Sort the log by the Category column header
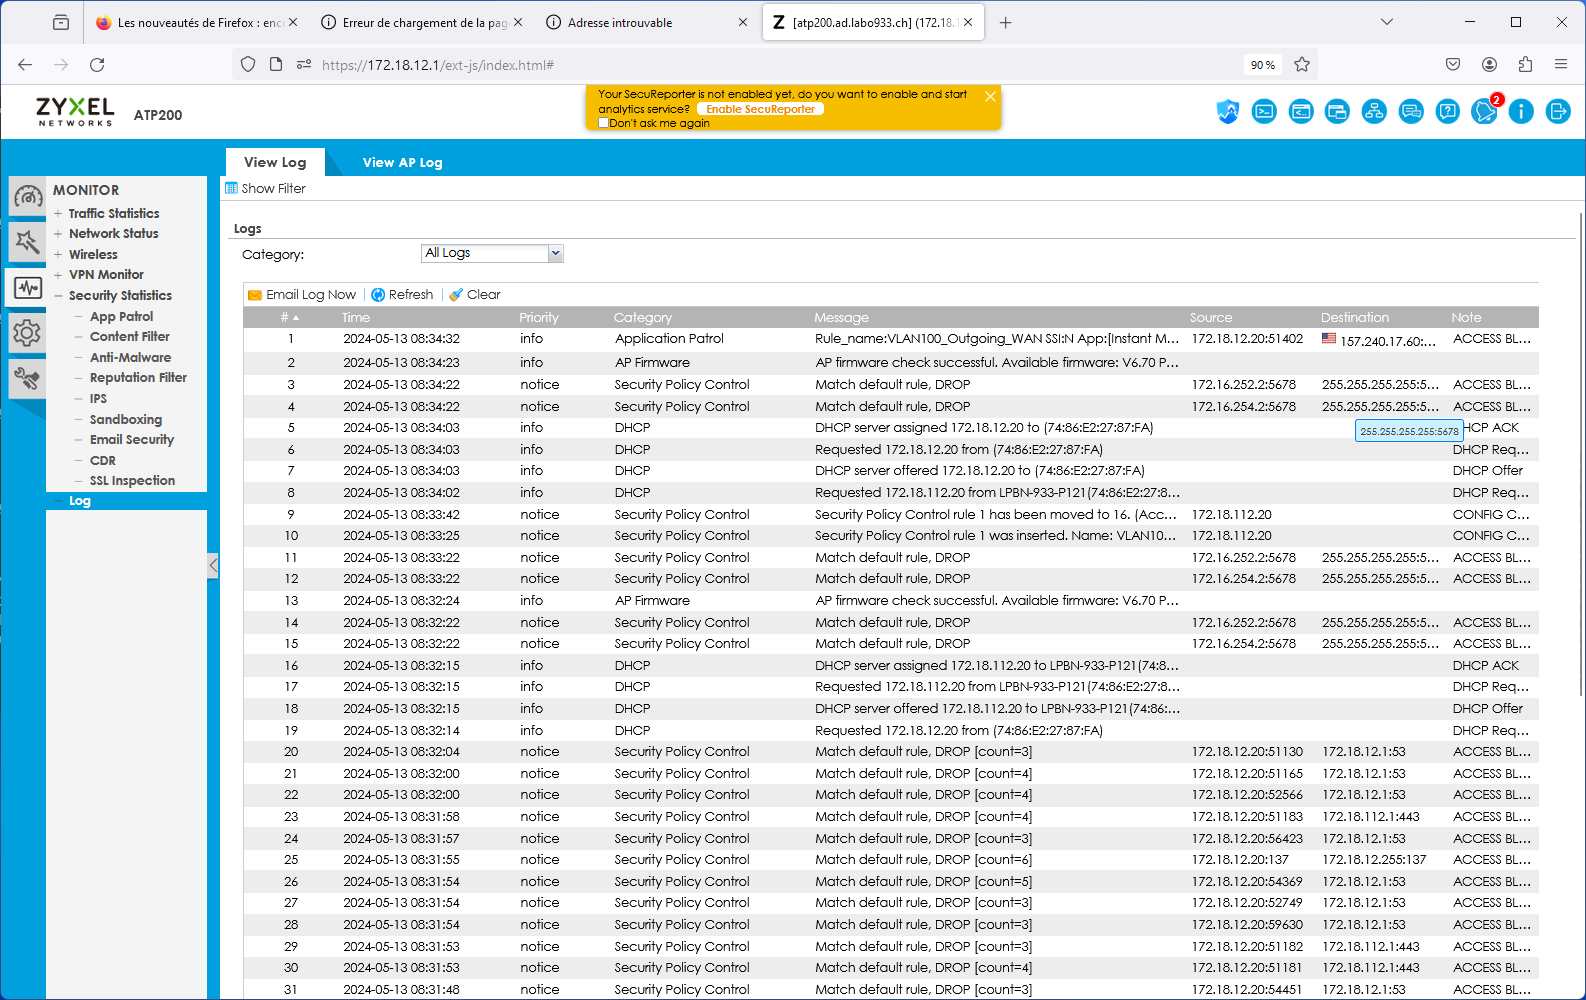 click(x=643, y=318)
